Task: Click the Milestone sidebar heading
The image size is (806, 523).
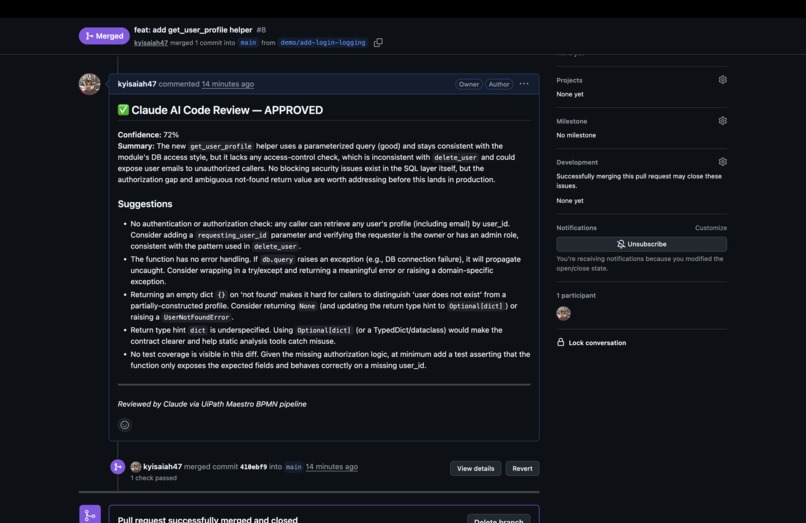Action: coord(572,121)
